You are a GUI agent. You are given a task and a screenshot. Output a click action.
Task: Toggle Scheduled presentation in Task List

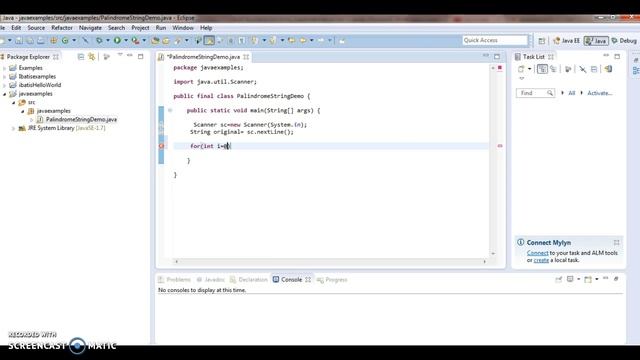(553, 69)
